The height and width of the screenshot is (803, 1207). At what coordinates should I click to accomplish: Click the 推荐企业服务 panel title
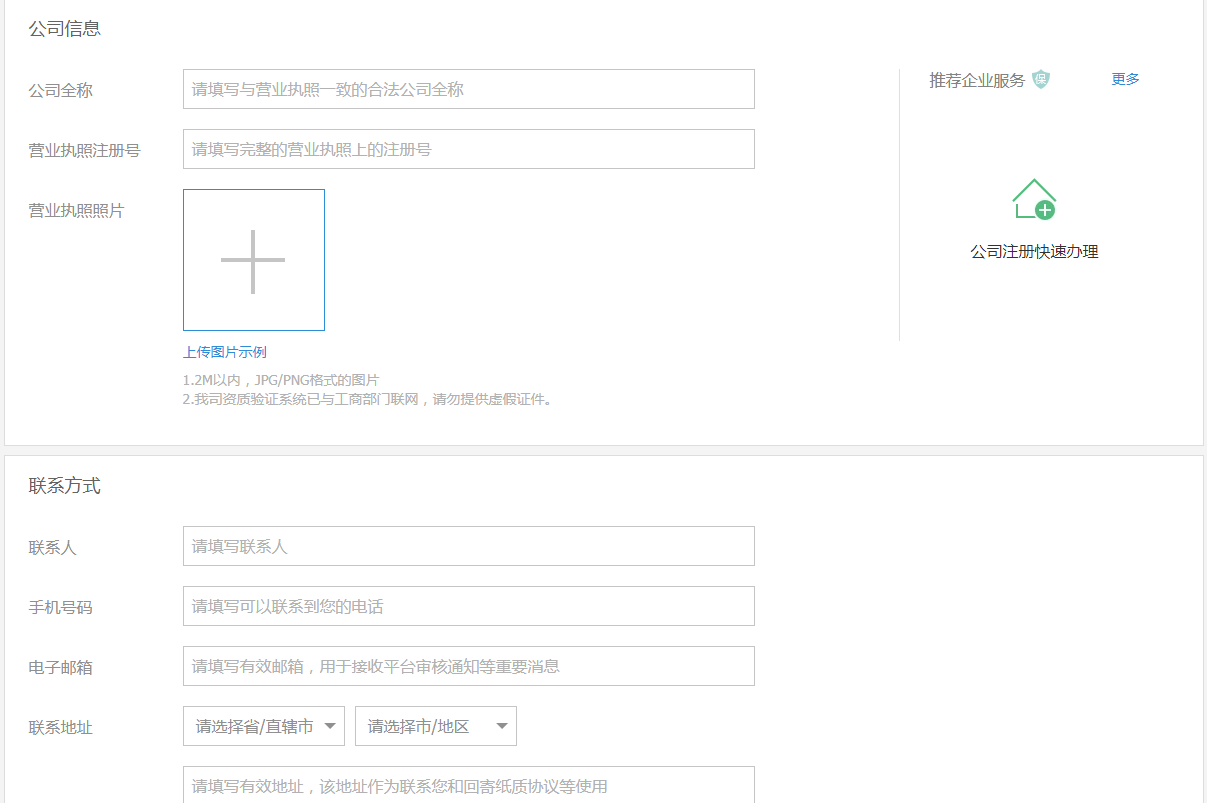click(x=975, y=79)
